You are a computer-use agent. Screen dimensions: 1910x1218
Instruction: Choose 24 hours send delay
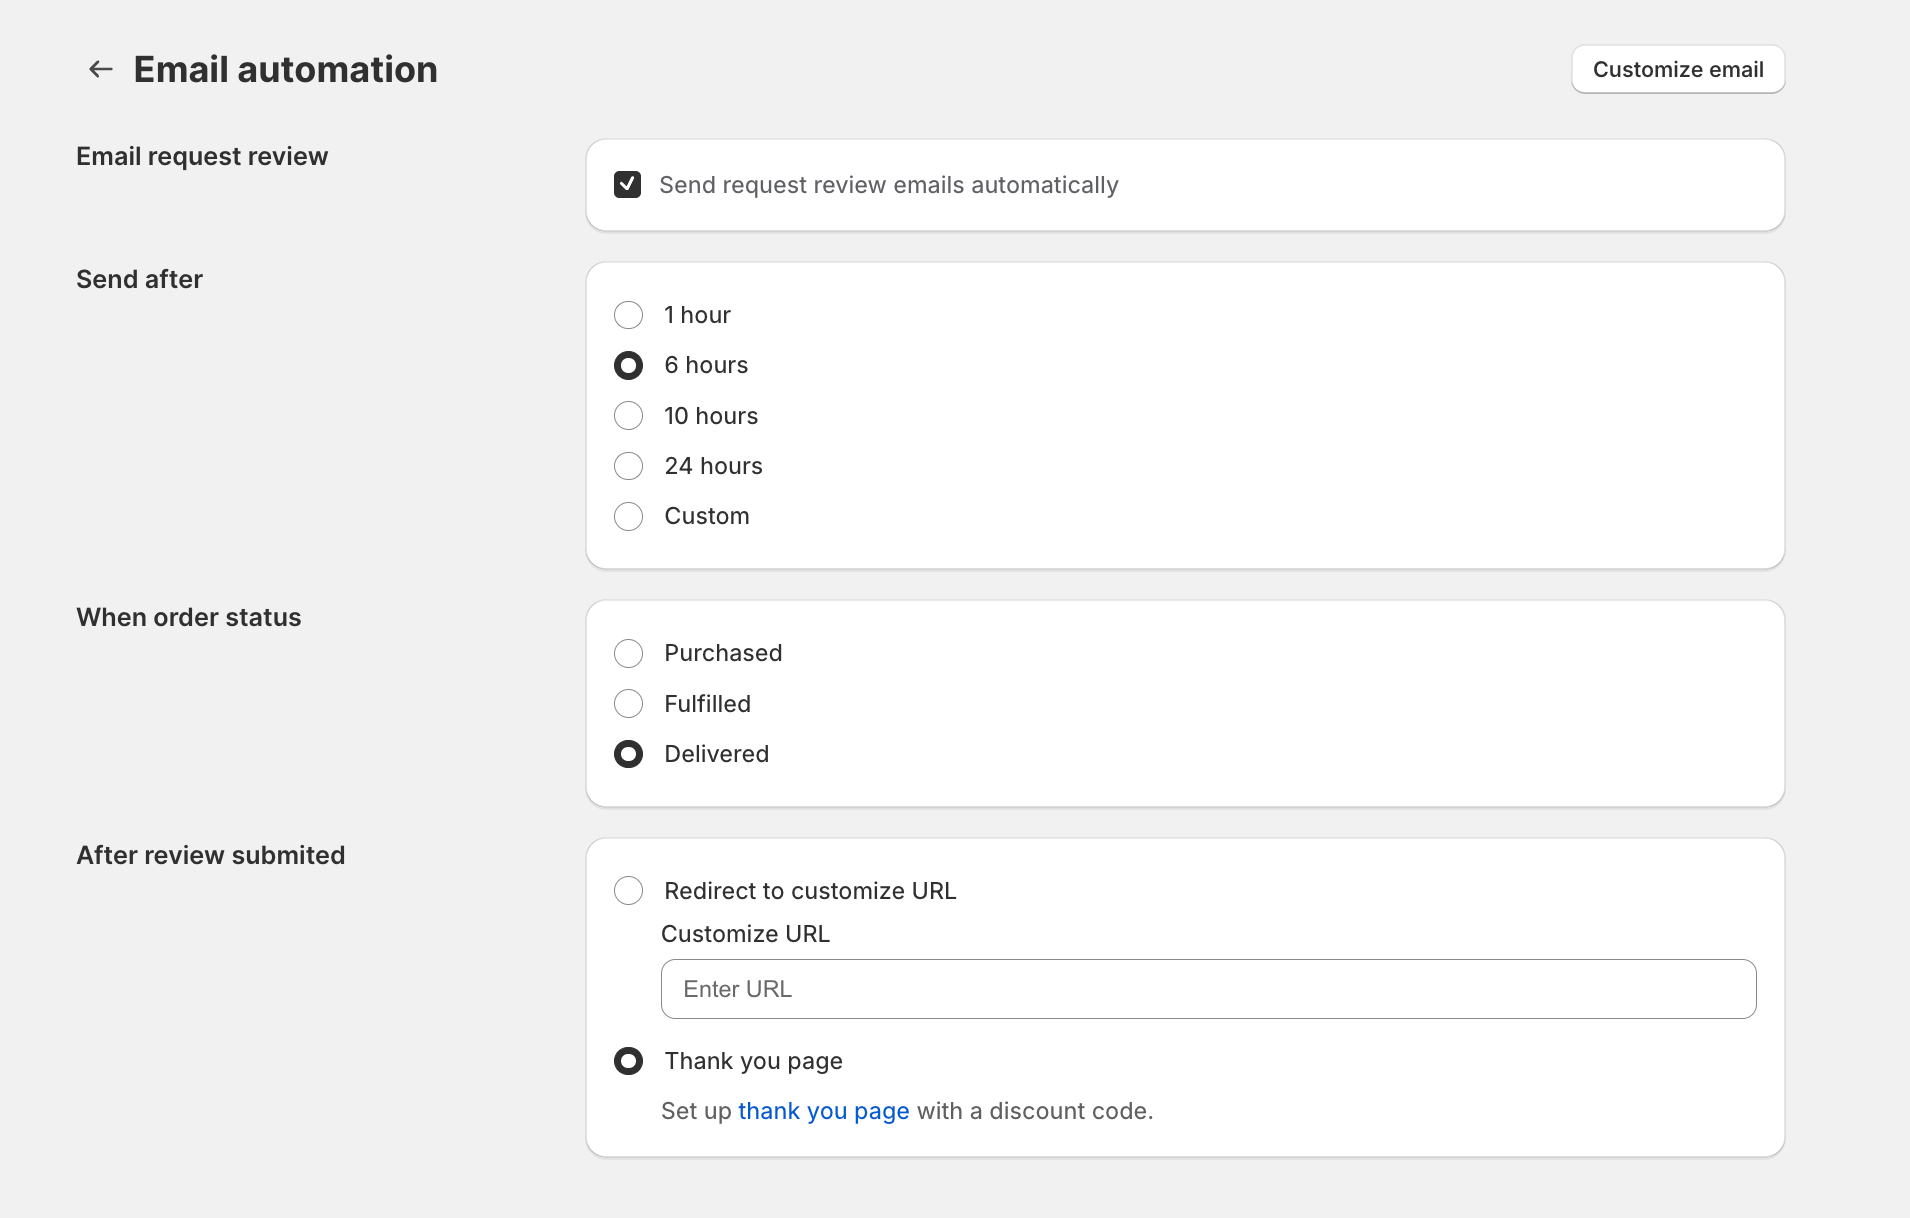coord(628,466)
